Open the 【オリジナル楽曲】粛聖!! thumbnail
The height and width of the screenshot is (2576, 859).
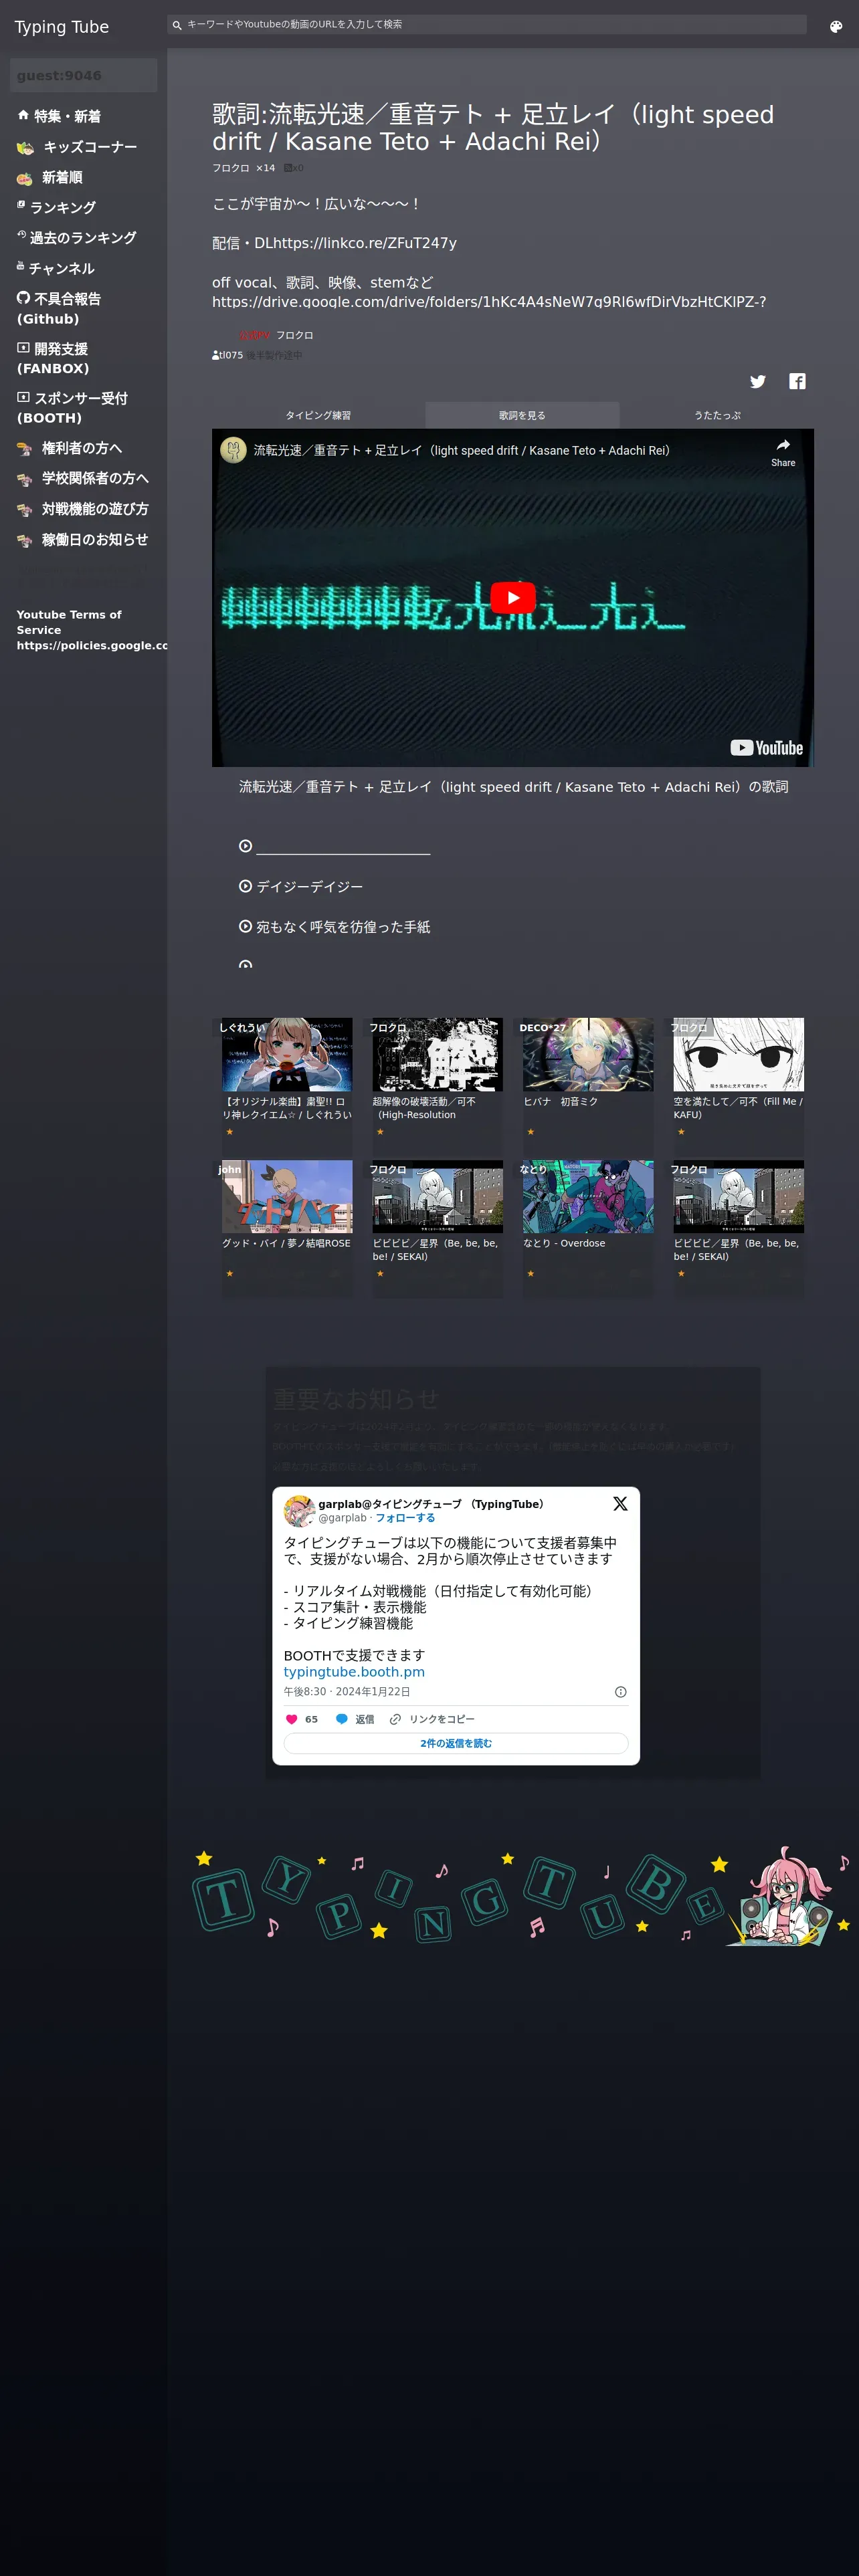[287, 1055]
